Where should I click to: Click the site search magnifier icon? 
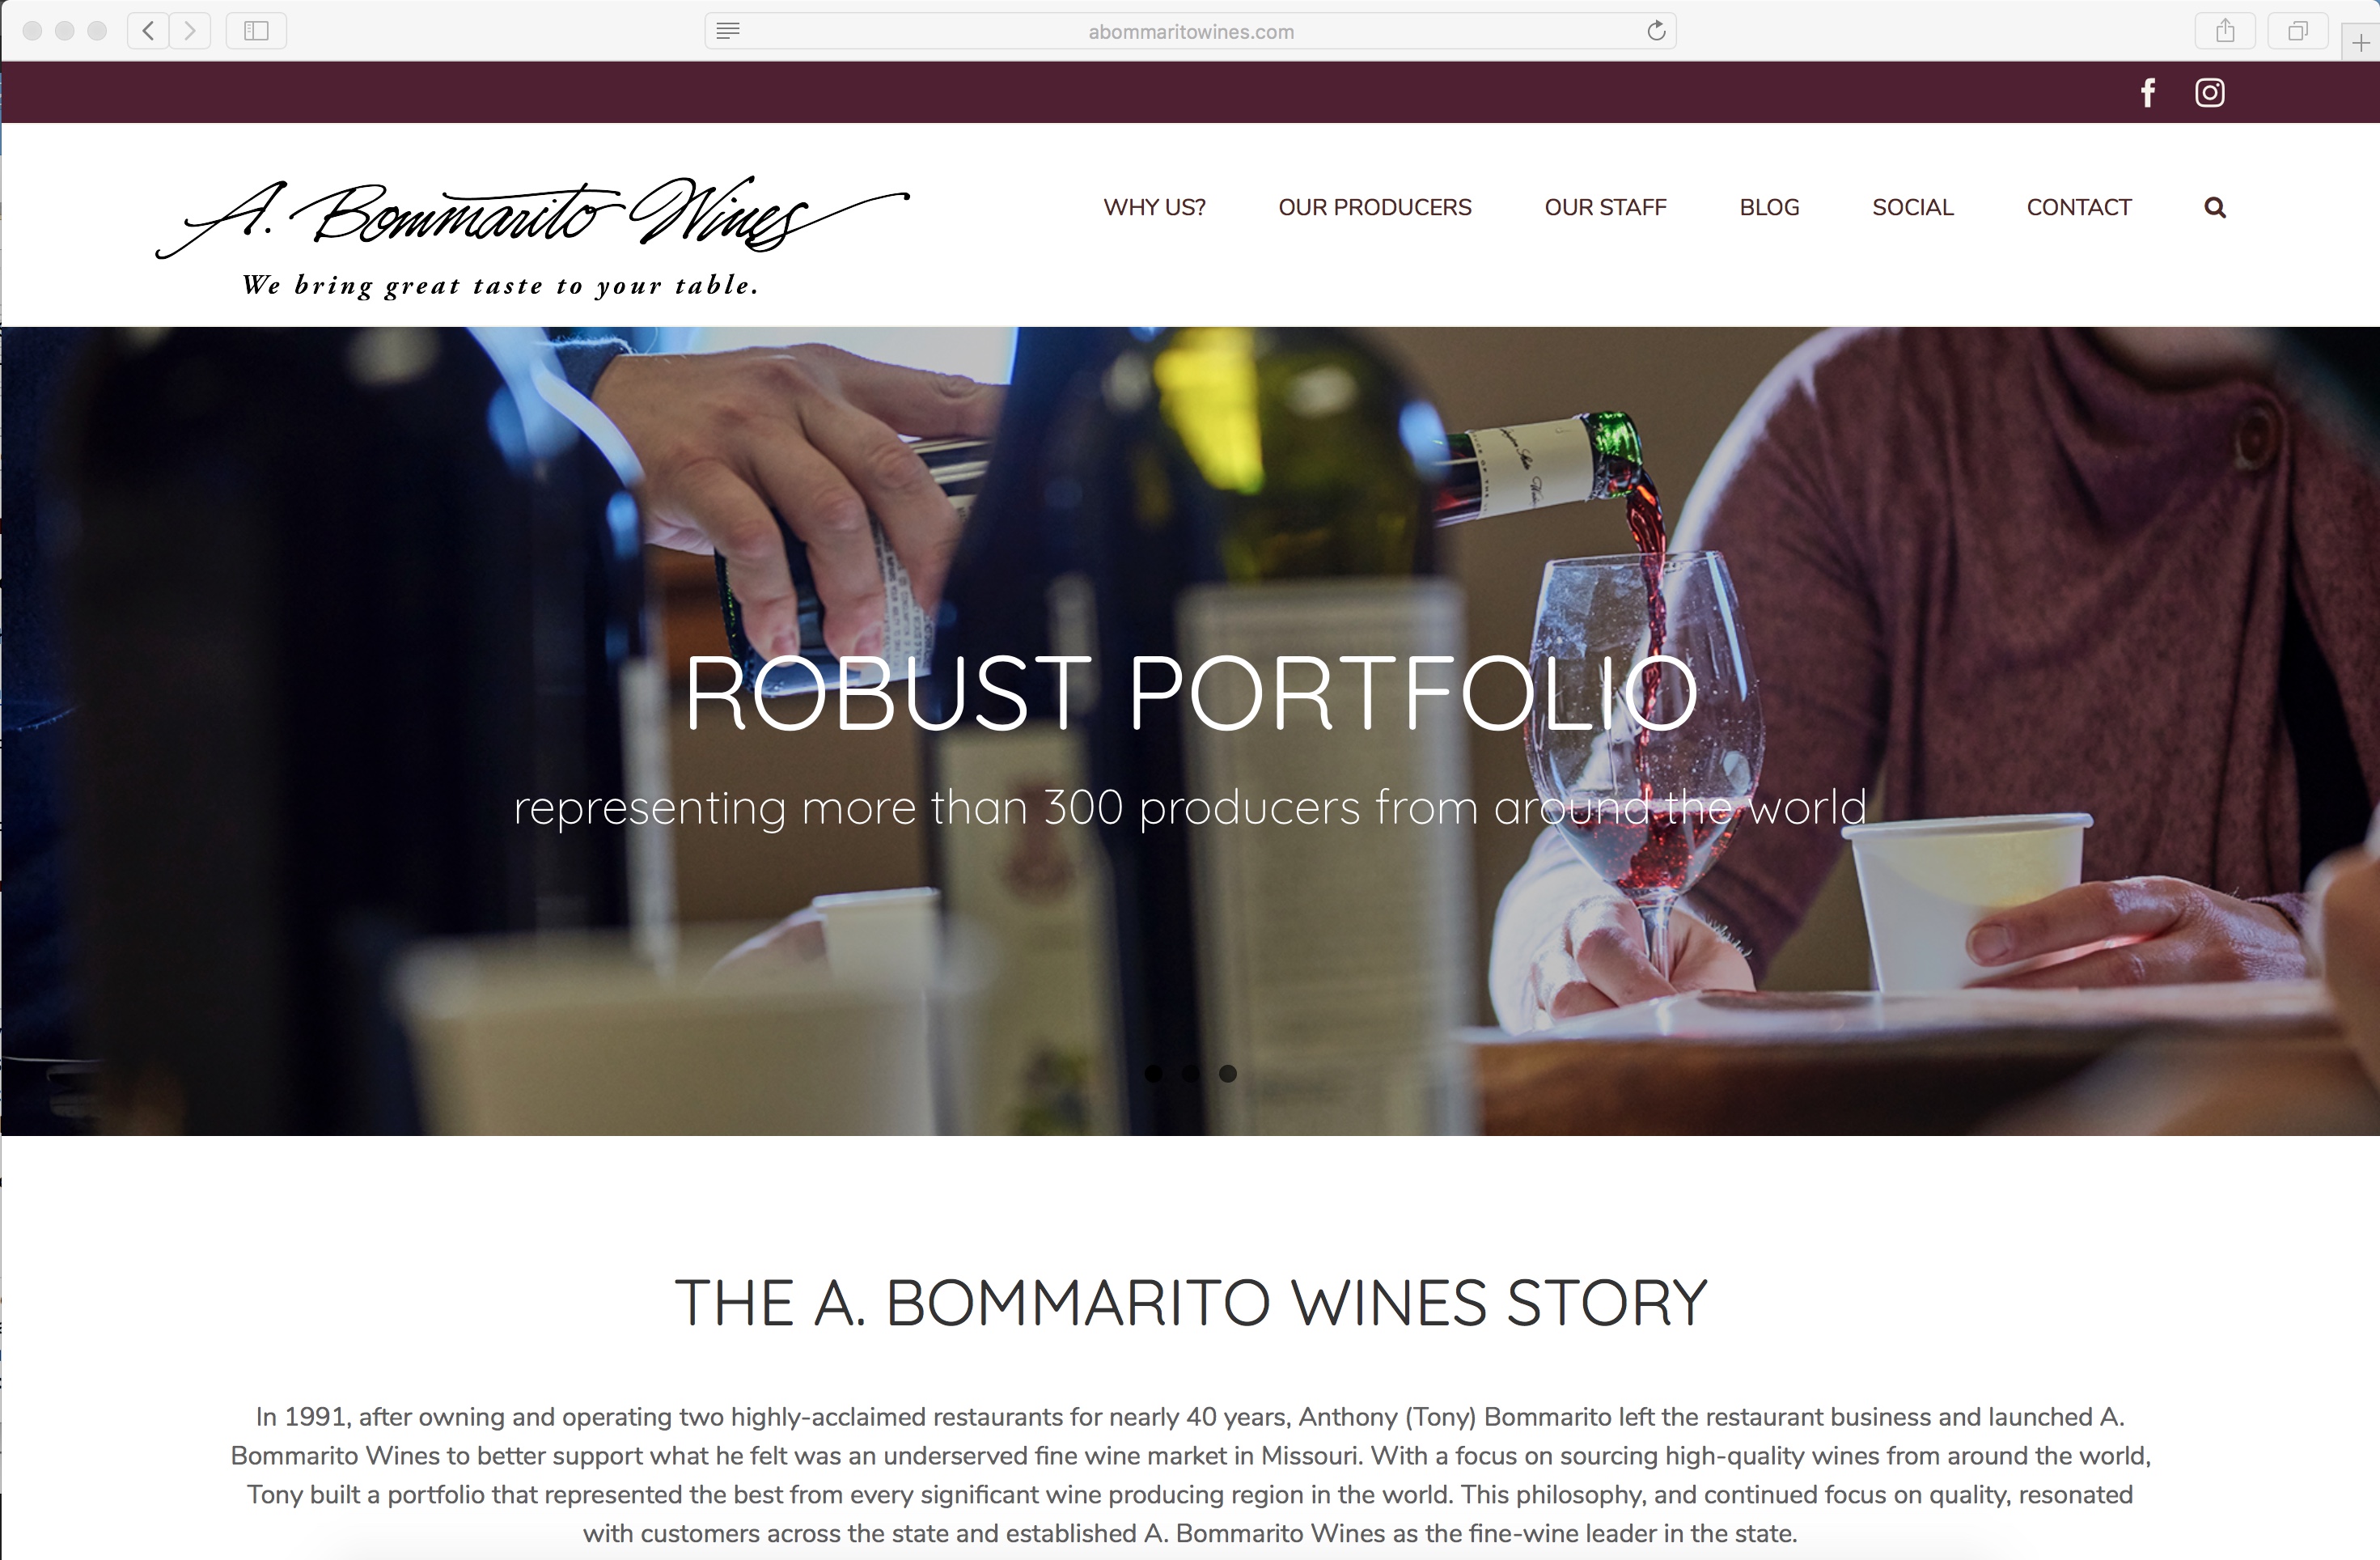2215,208
